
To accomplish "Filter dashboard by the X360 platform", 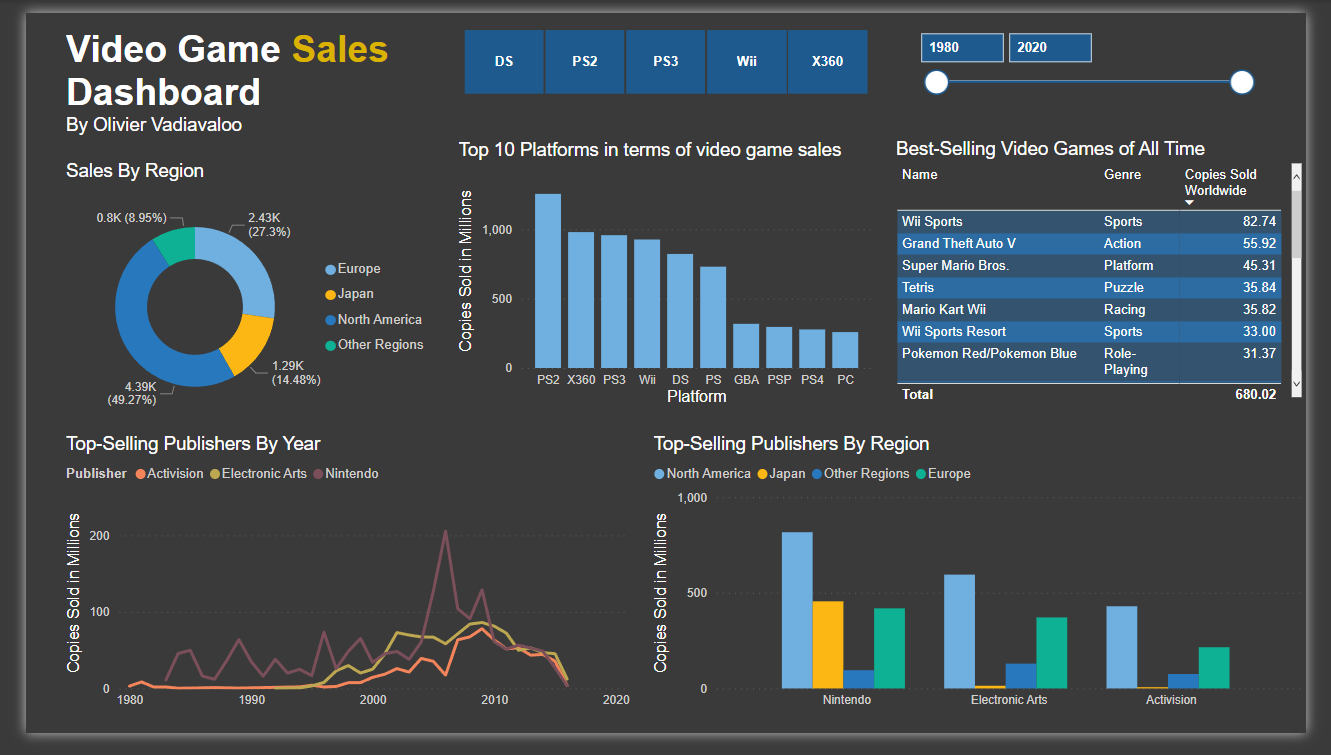I will point(827,61).
